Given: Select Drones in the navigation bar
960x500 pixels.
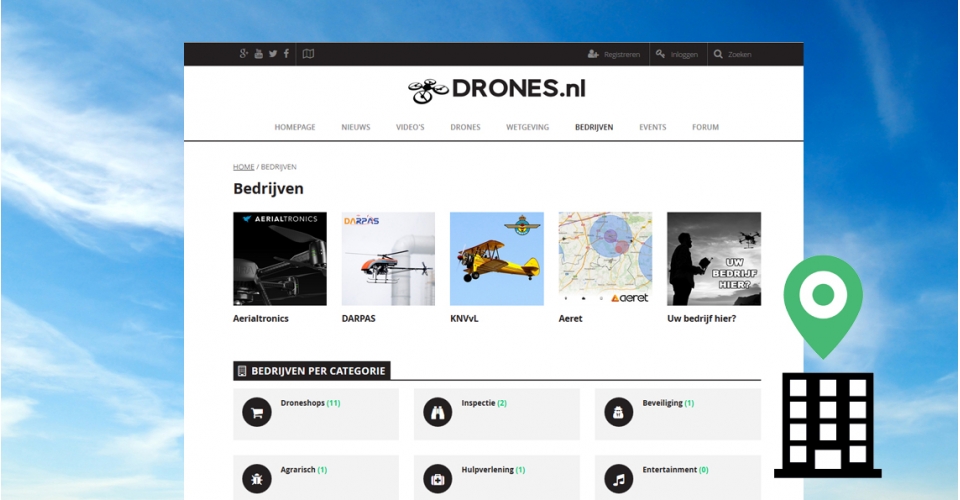Looking at the screenshot, I should (x=465, y=127).
